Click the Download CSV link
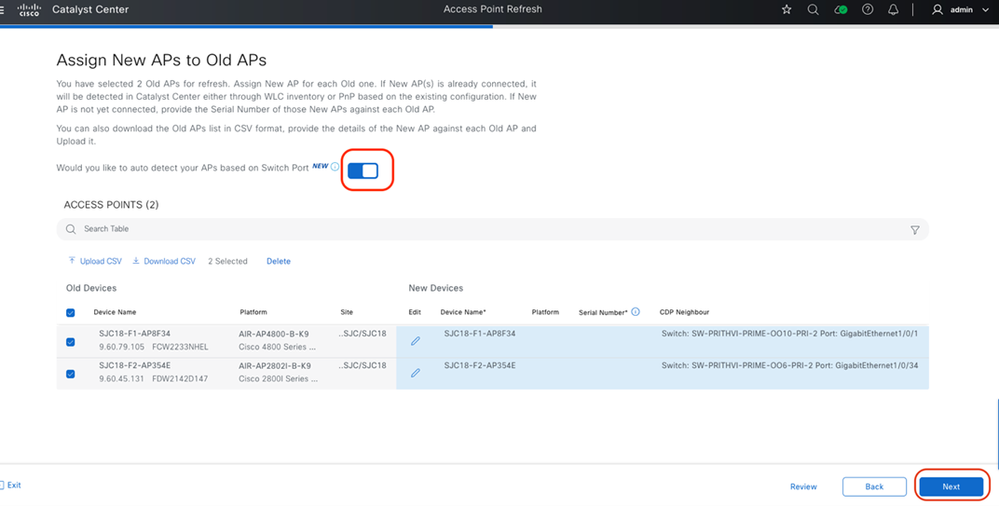This screenshot has height=506, width=999. click(x=164, y=261)
